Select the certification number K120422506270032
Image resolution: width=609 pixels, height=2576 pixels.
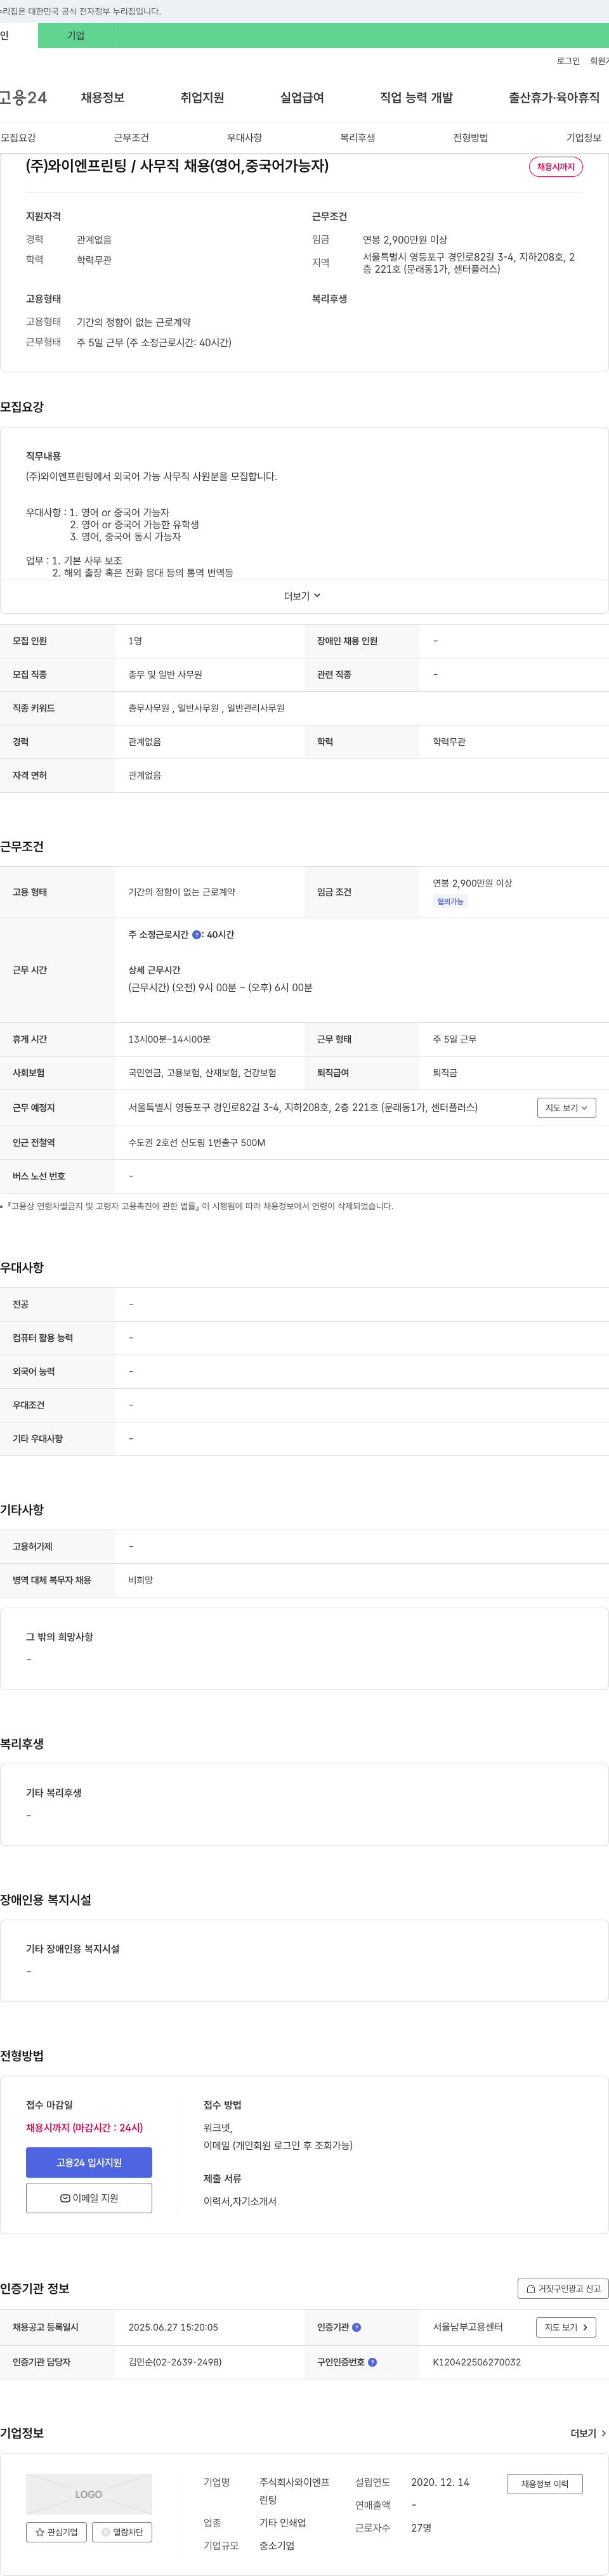coord(477,2363)
